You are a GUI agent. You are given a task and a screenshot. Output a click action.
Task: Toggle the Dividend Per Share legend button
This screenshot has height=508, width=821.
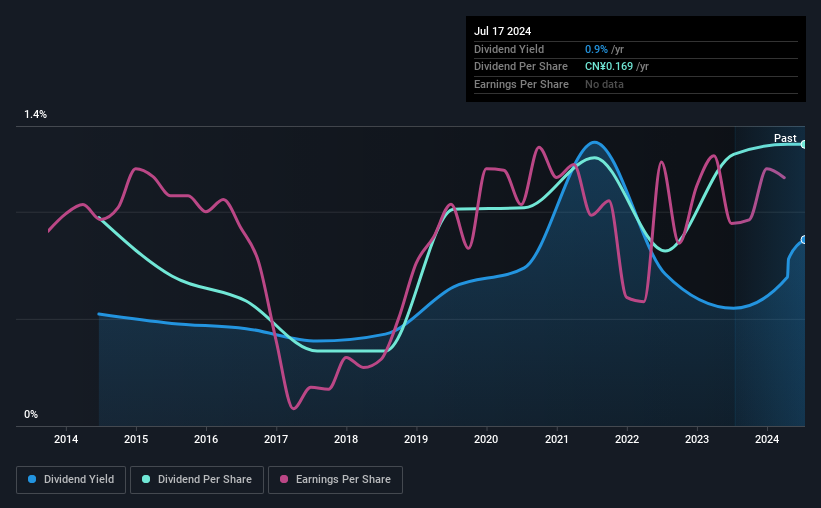click(197, 480)
